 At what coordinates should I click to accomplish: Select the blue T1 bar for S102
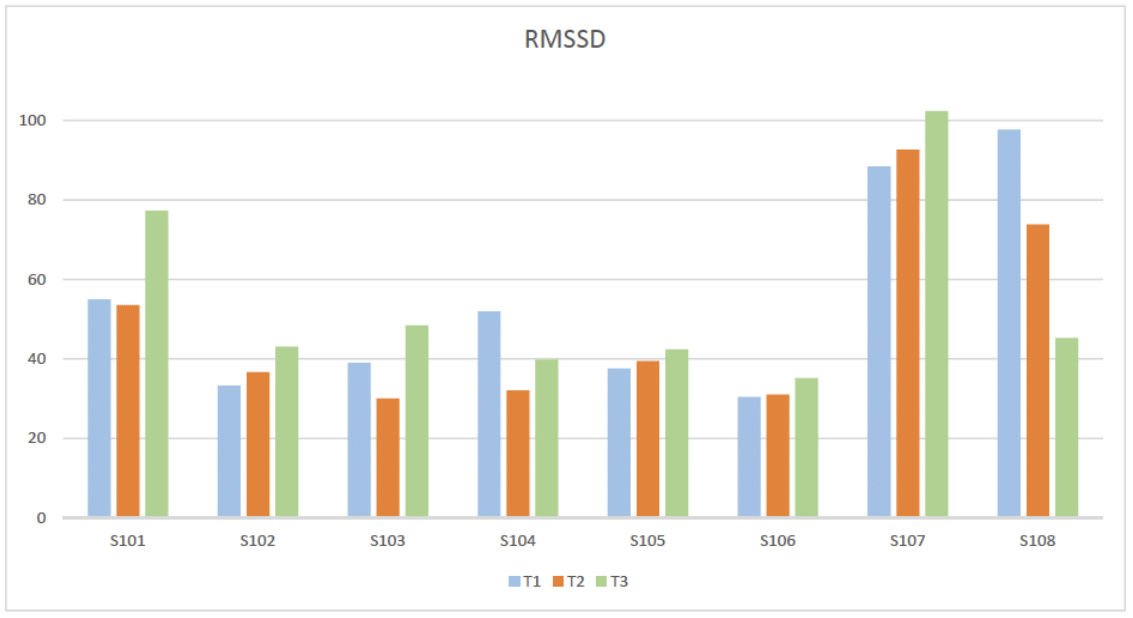point(229,451)
